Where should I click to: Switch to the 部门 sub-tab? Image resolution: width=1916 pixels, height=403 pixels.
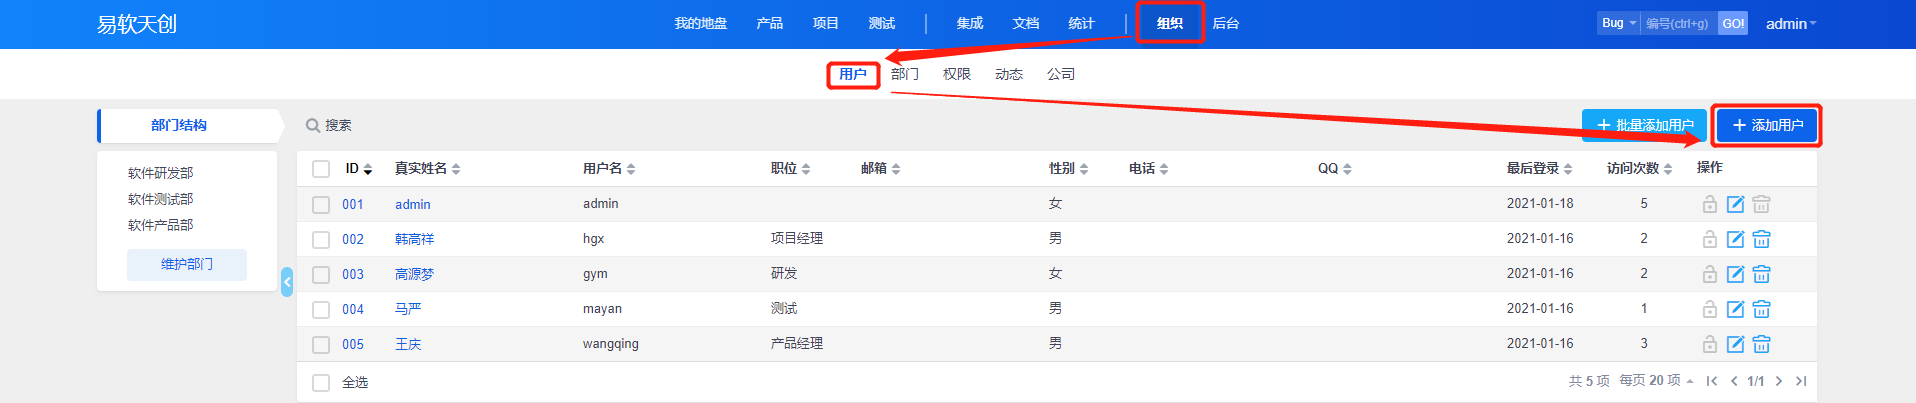pos(905,74)
